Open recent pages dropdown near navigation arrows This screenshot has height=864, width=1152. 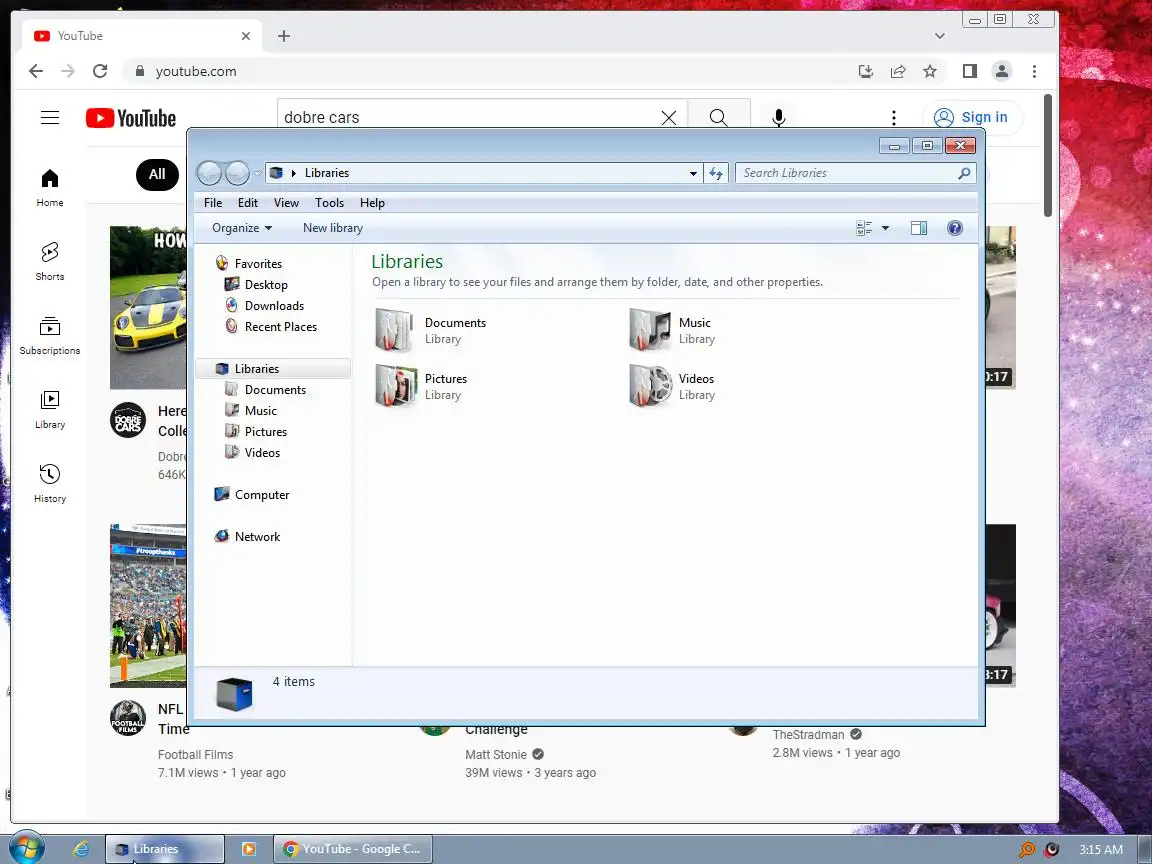[x=257, y=173]
